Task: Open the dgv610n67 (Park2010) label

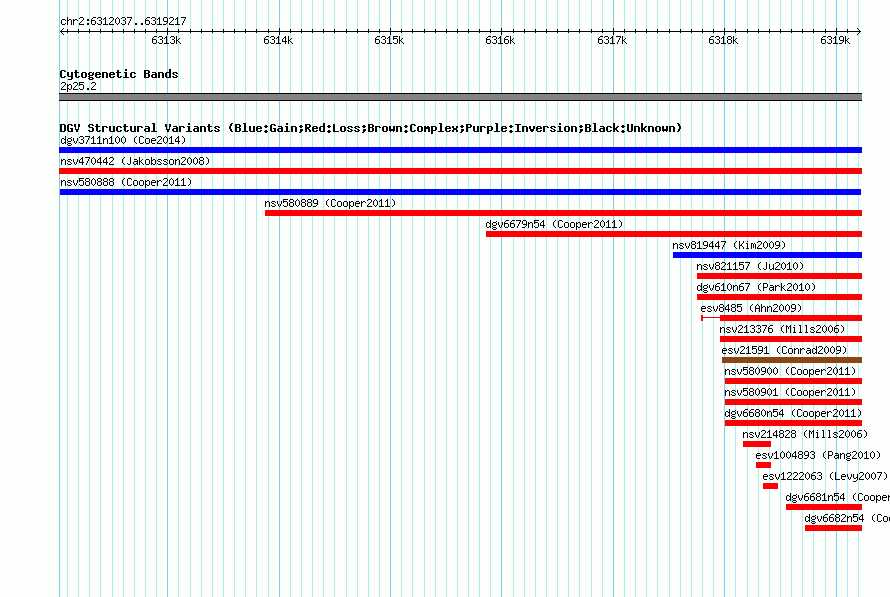Action: point(756,287)
